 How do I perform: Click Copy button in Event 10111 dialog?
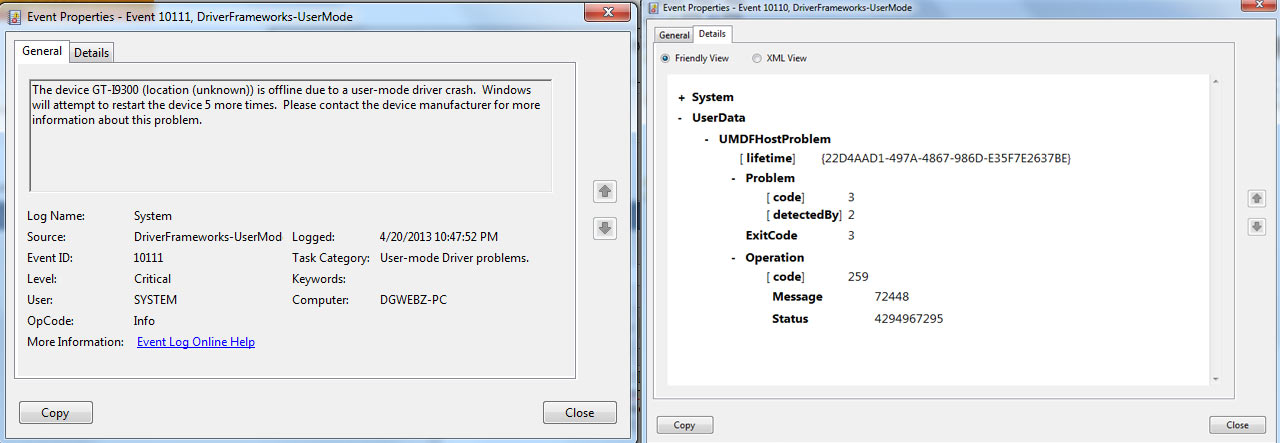[x=56, y=412]
